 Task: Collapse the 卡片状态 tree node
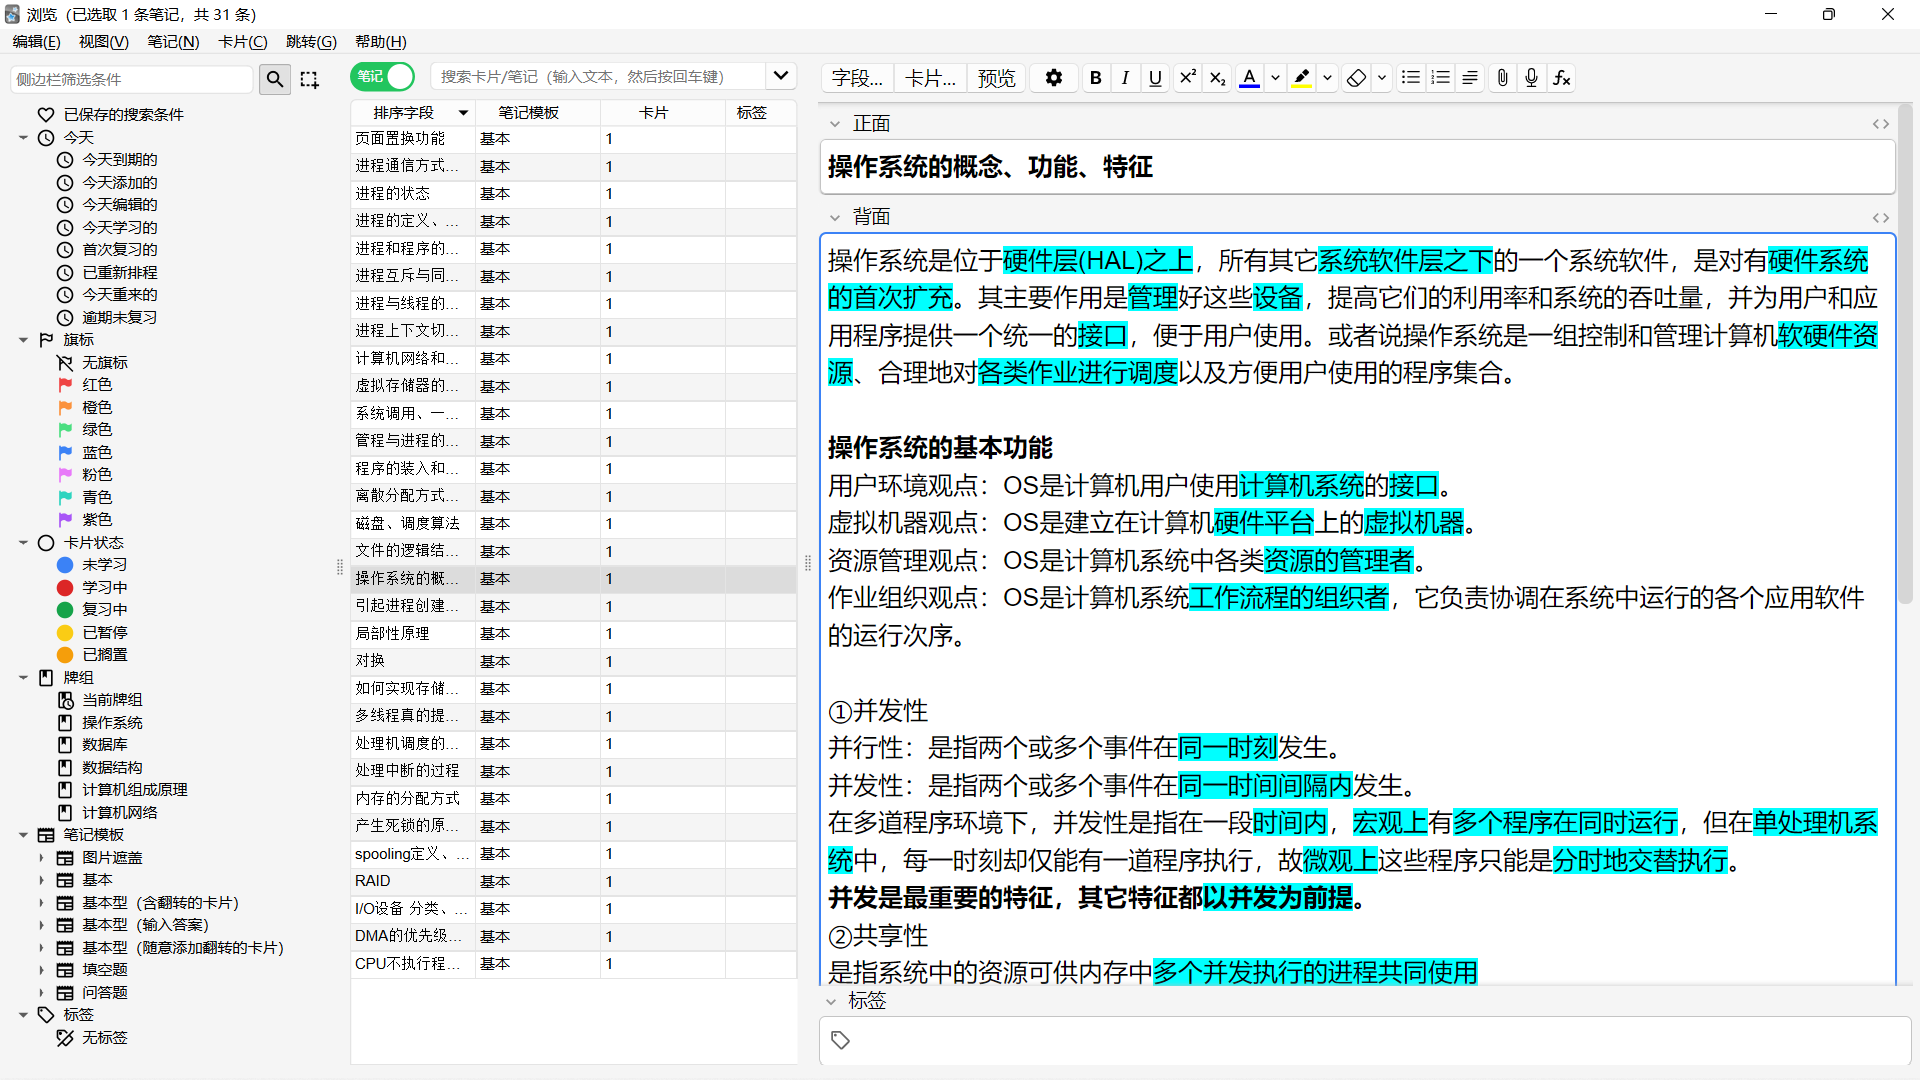(23, 543)
